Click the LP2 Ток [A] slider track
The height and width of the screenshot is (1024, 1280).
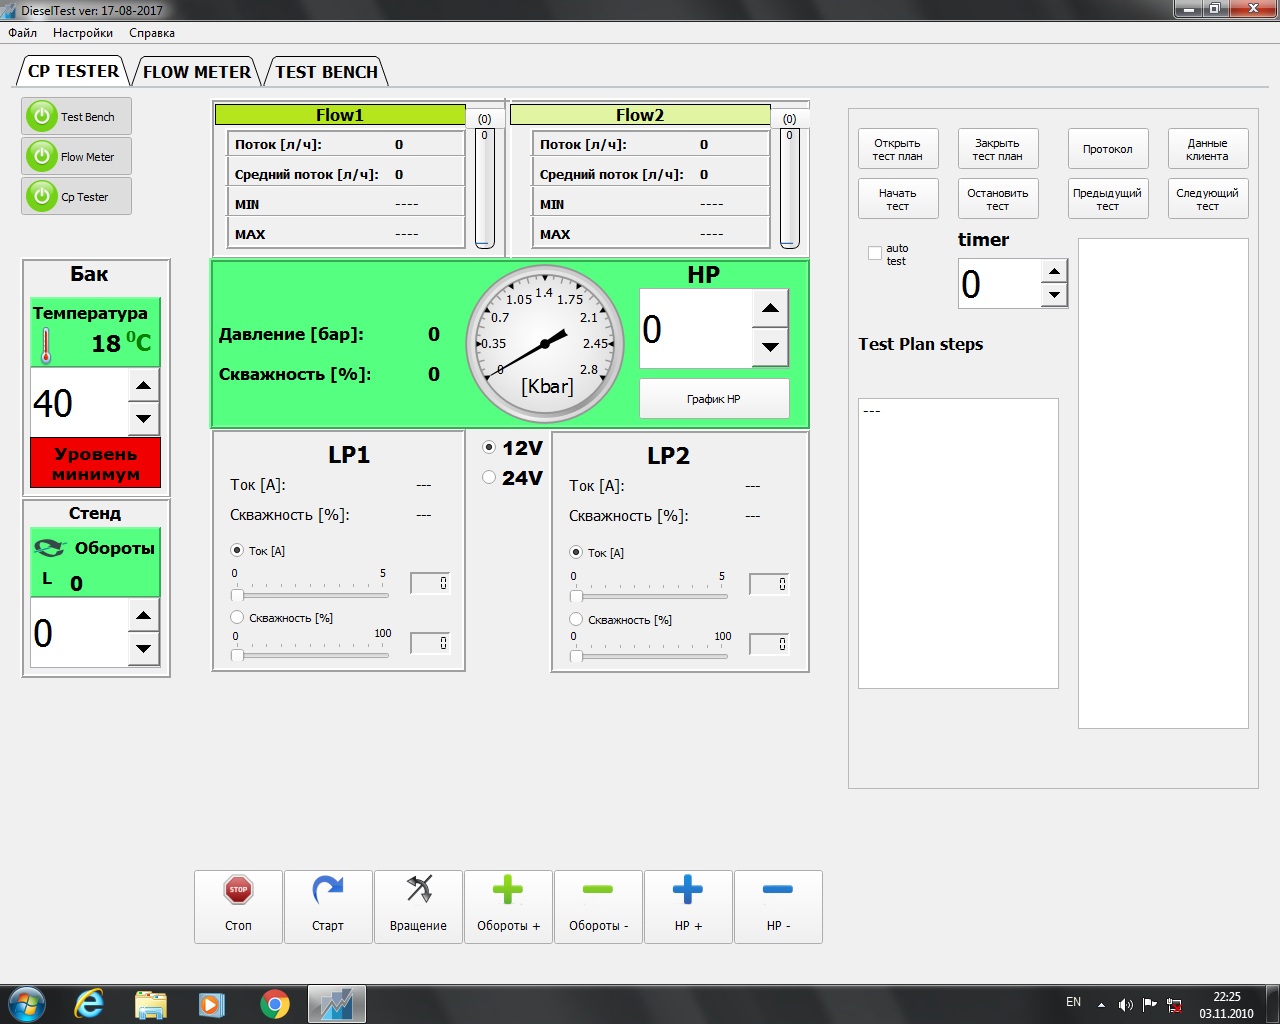650,596
